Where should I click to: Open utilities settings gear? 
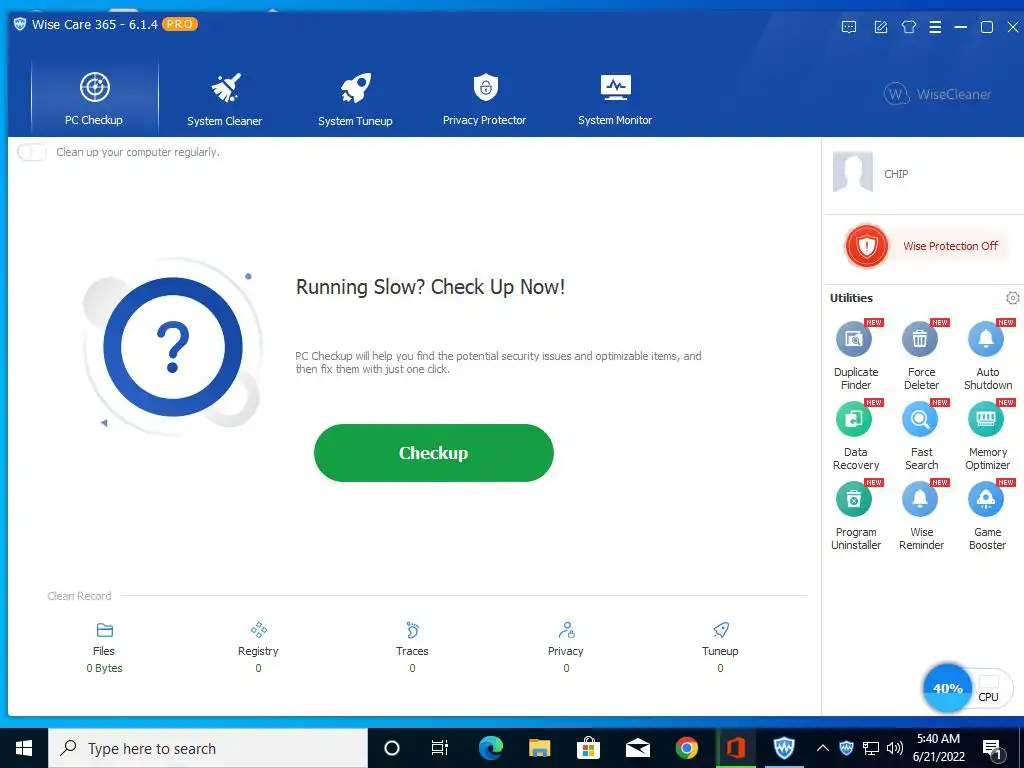1012,298
